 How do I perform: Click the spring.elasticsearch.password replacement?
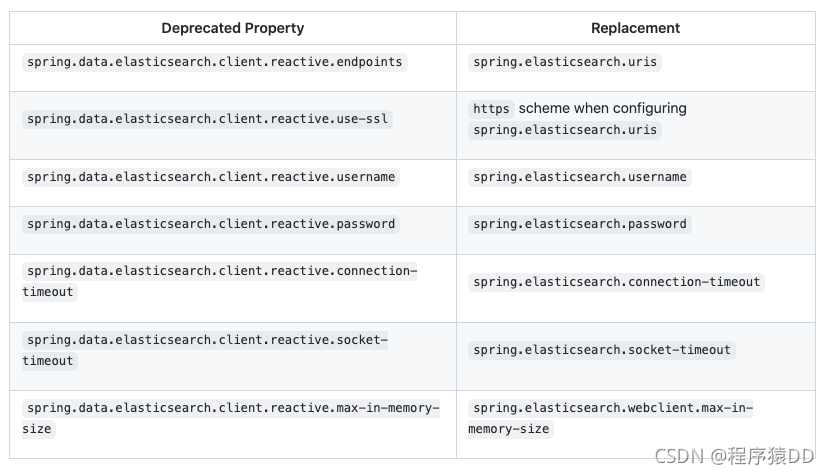click(579, 224)
